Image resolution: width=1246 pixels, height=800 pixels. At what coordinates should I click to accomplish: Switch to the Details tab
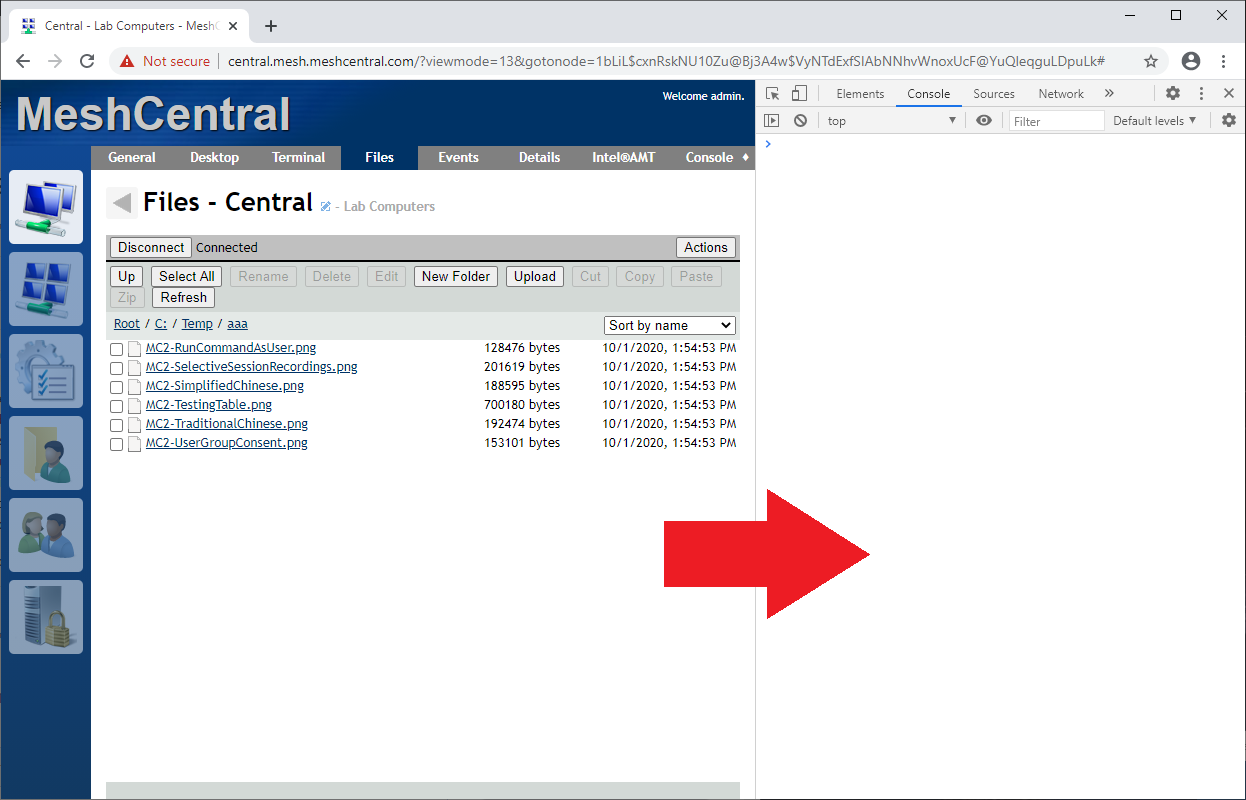539,157
